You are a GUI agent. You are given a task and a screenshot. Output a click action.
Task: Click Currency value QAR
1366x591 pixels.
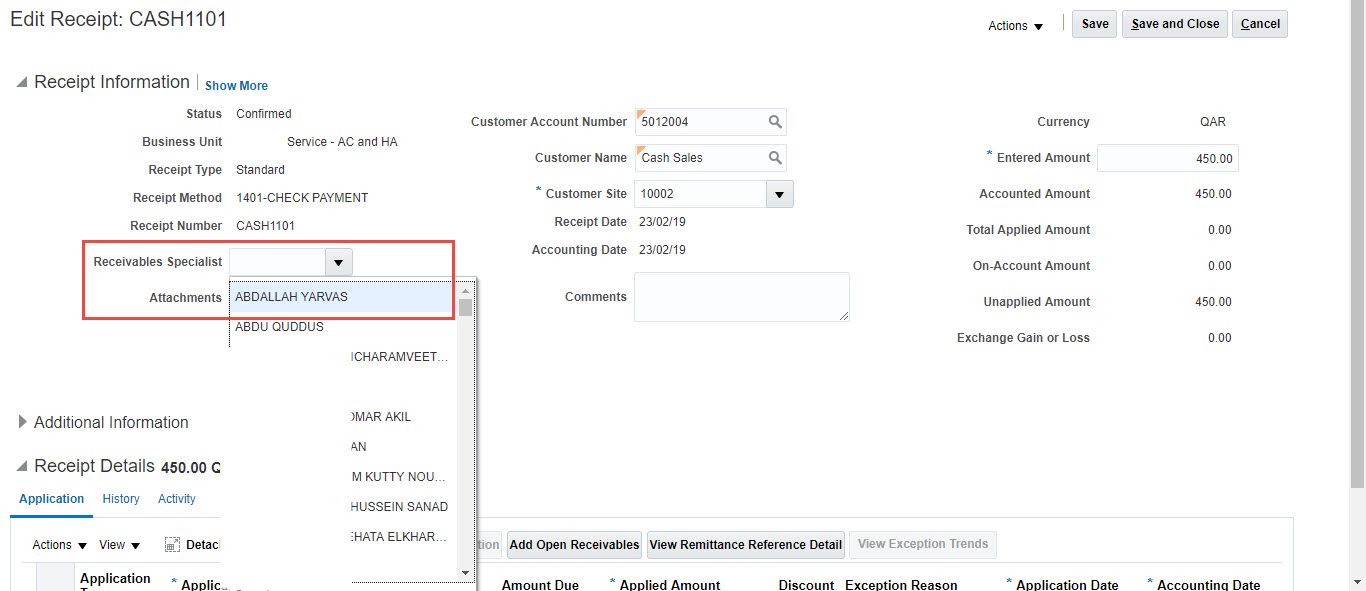1213,122
